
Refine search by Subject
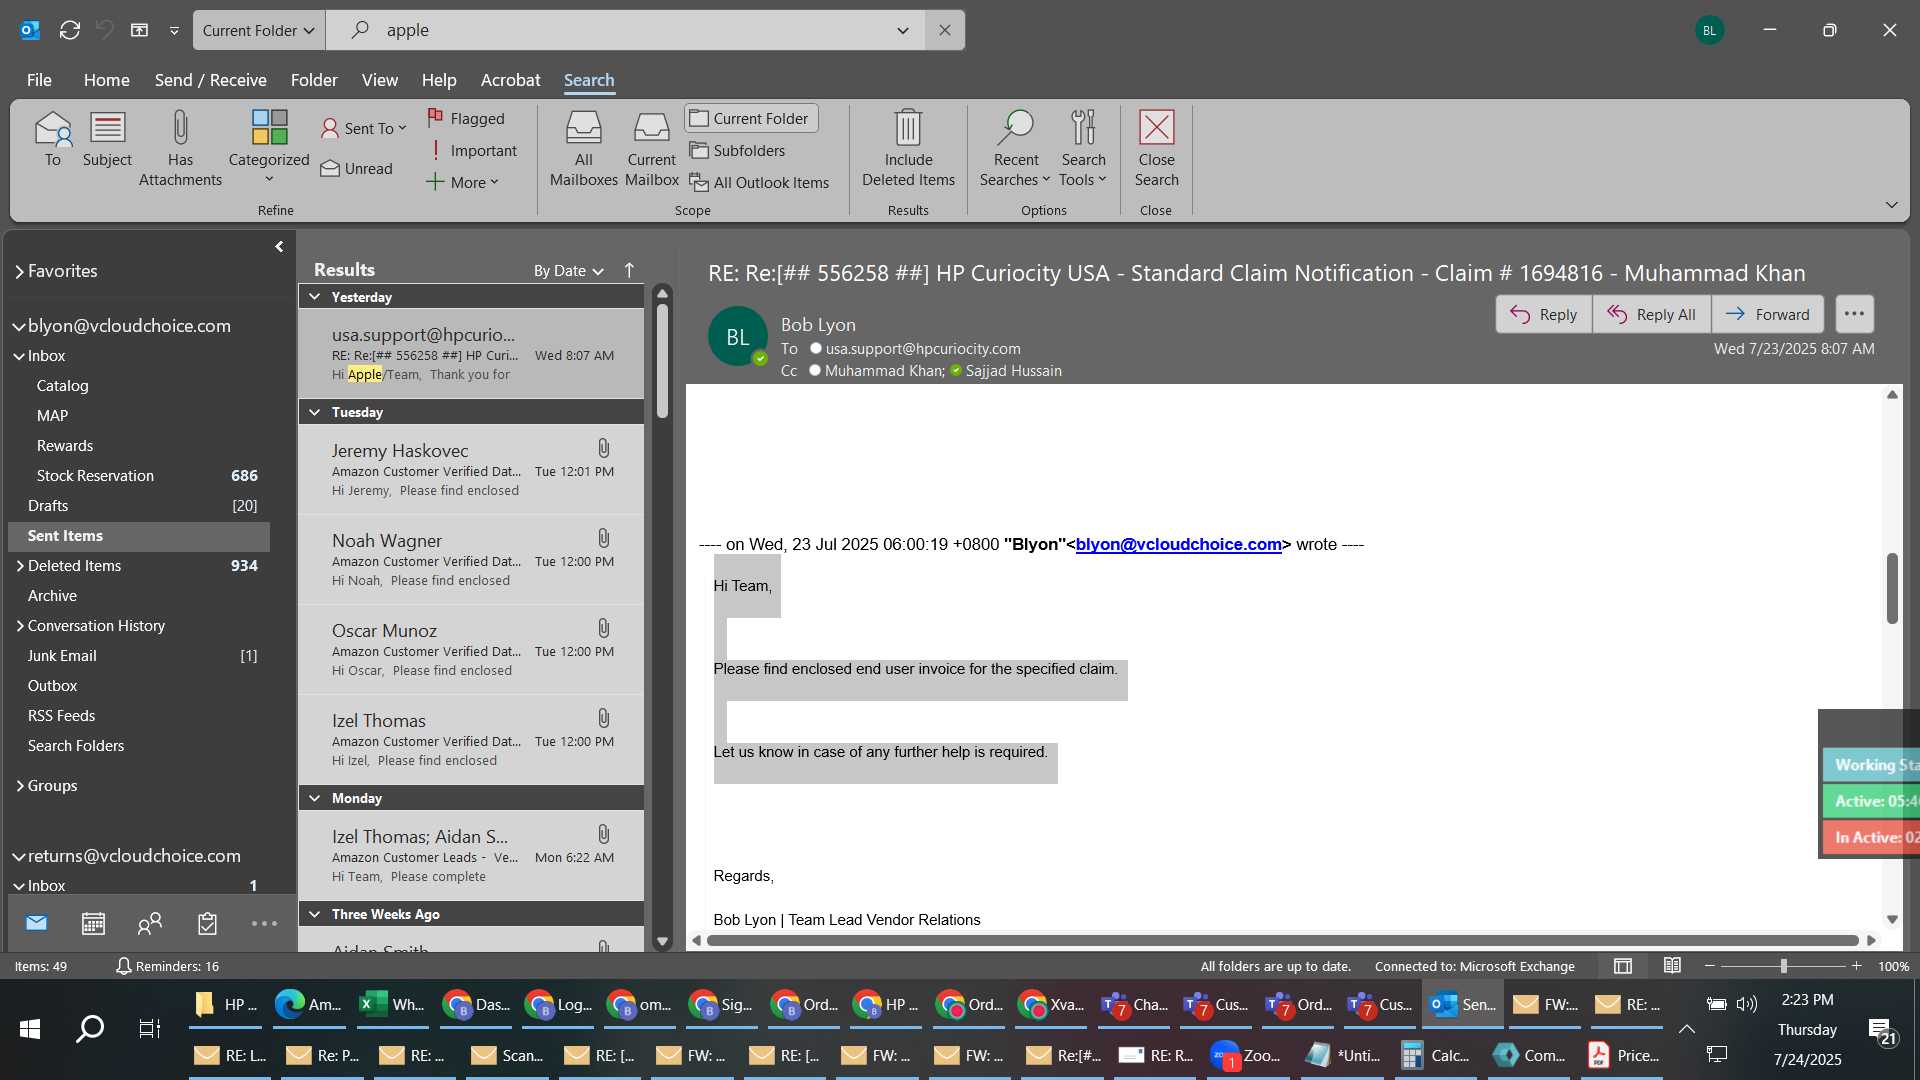(107, 138)
